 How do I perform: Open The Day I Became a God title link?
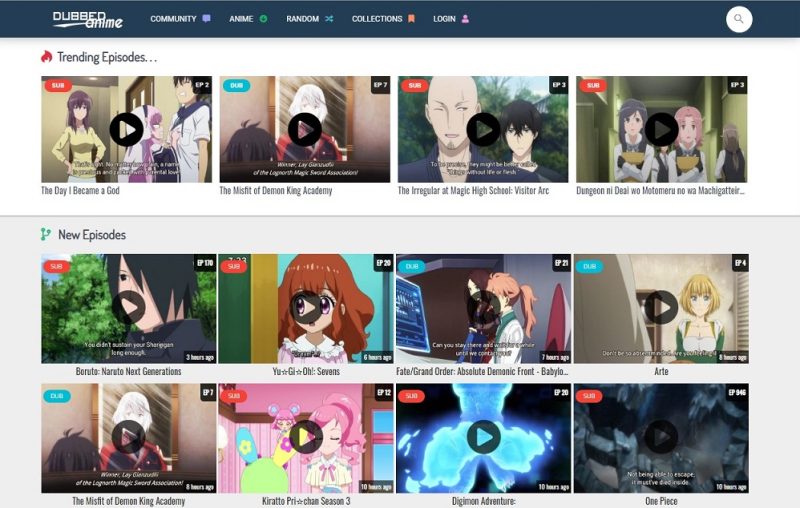(80, 190)
